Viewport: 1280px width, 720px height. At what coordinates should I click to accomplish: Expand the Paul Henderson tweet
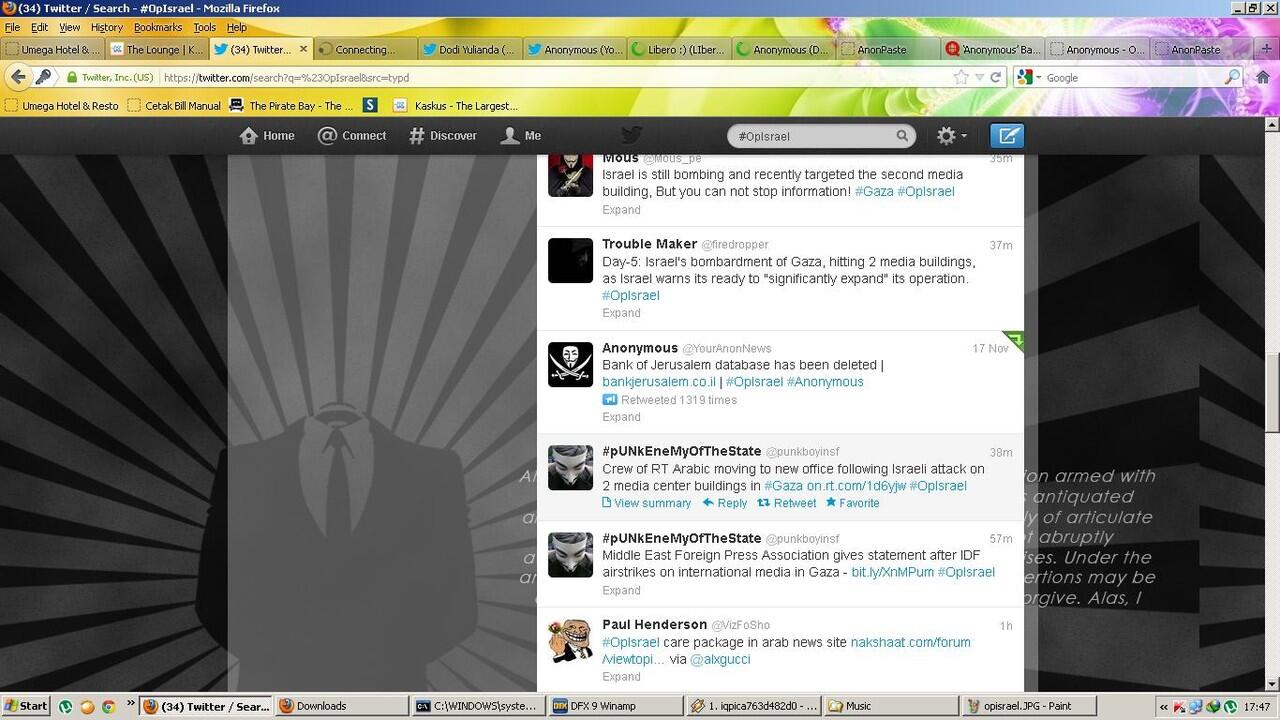(621, 677)
